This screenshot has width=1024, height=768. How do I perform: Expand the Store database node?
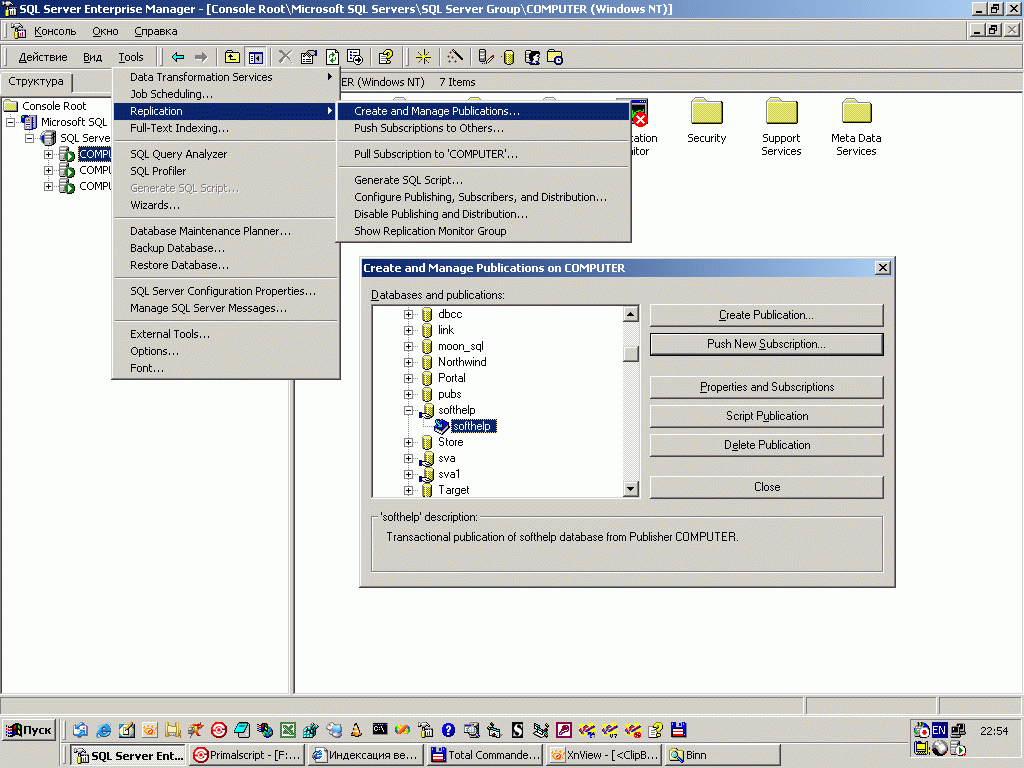408,442
